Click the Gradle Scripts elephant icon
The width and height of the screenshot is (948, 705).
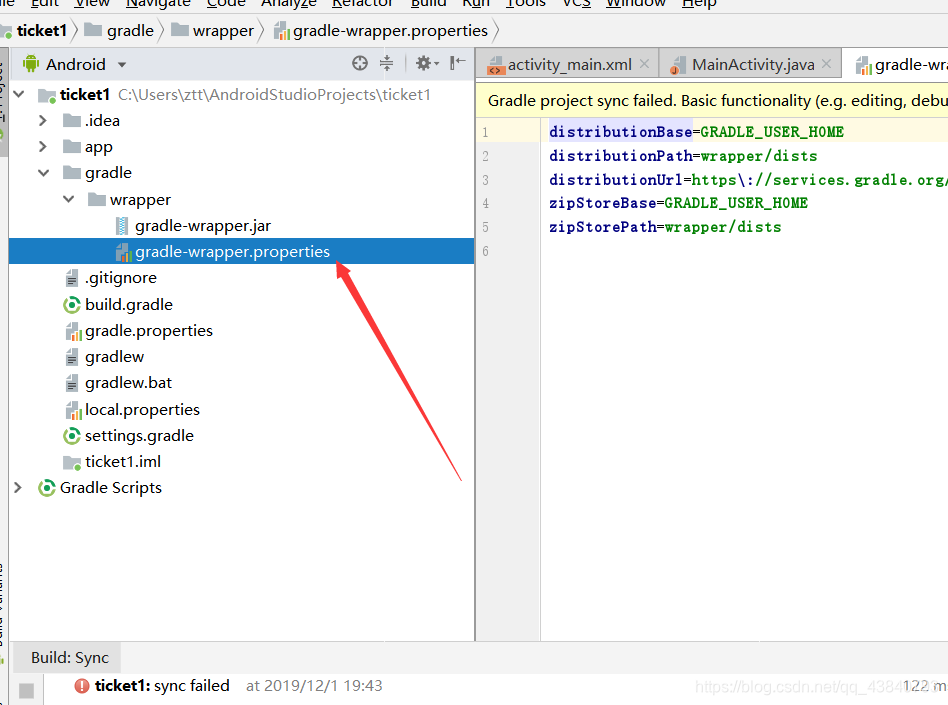46,487
